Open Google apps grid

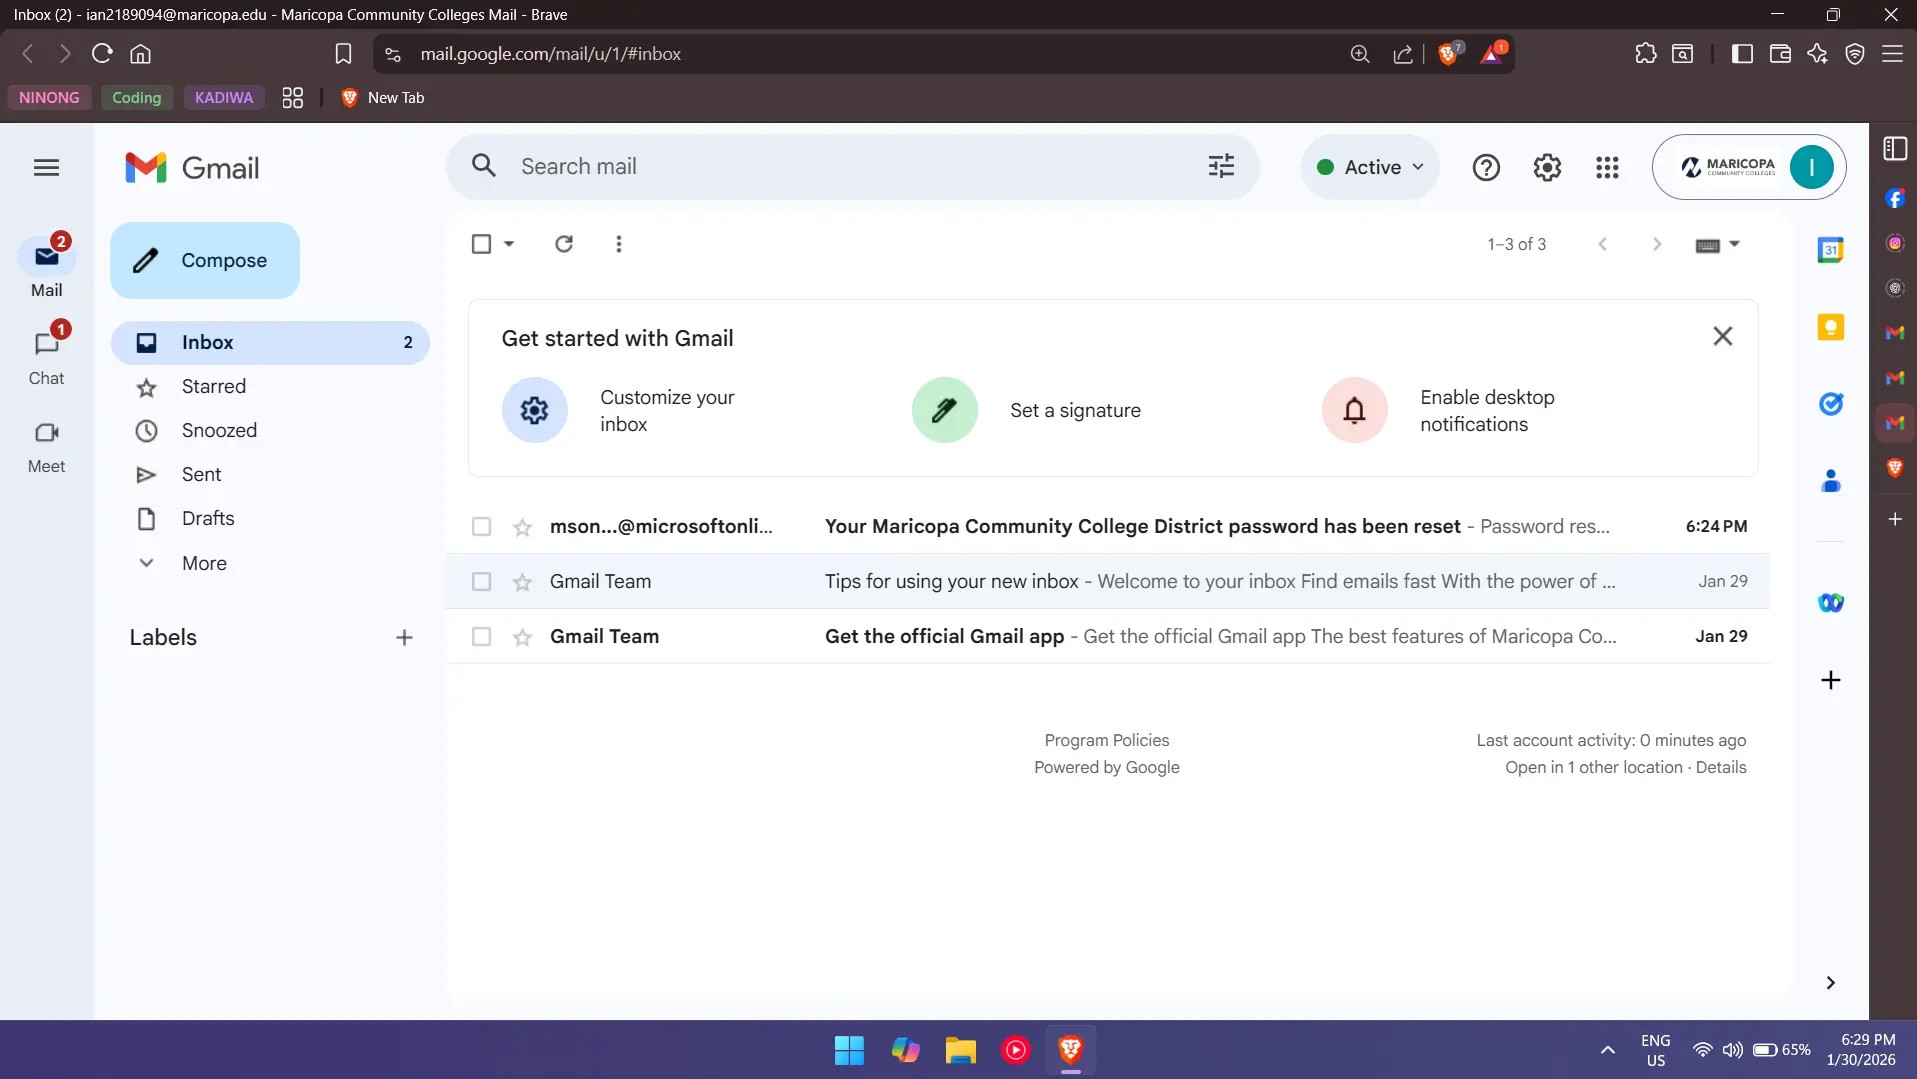(1607, 168)
